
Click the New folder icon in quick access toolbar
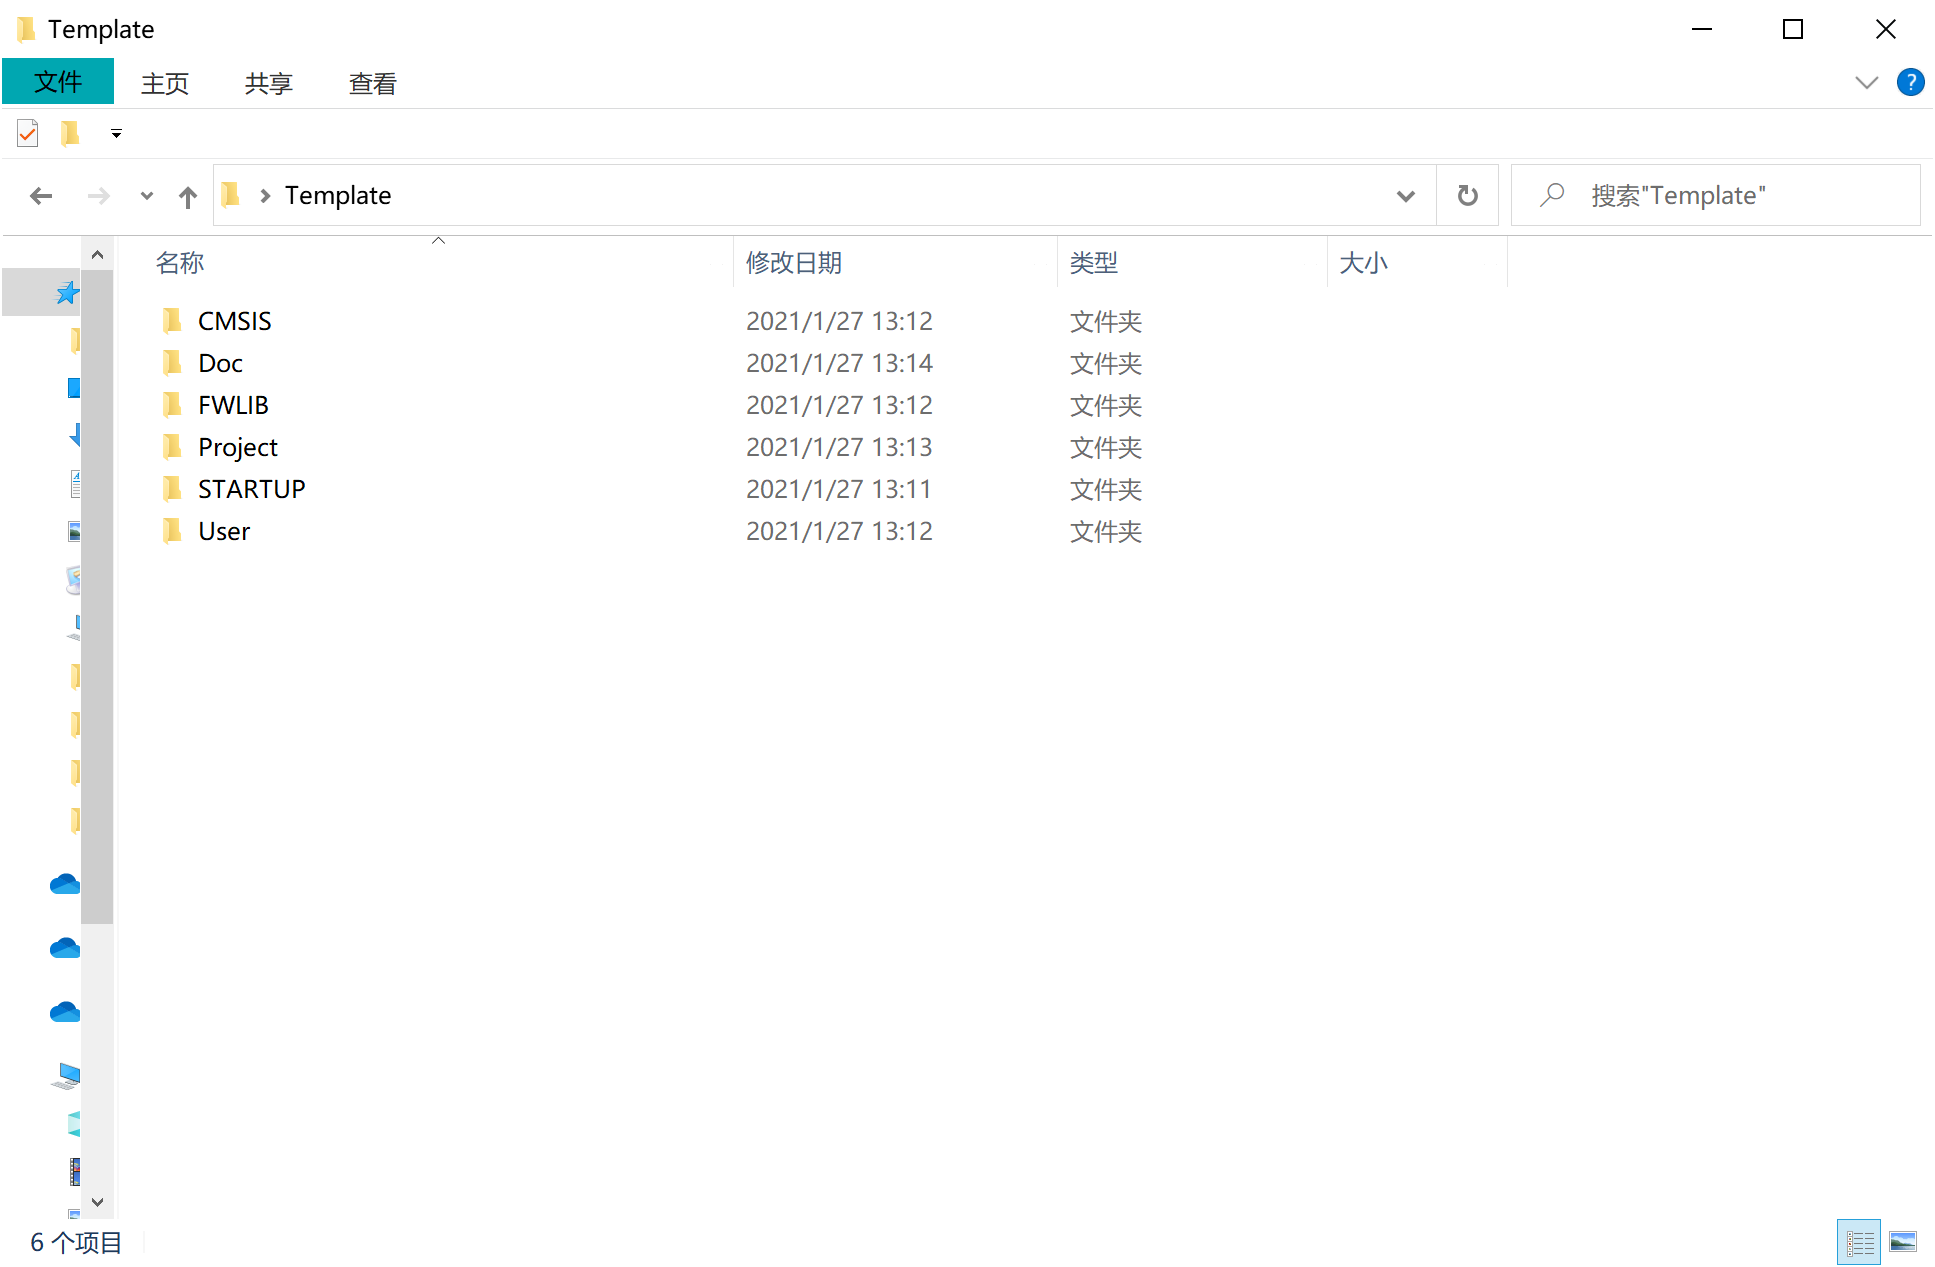[70, 133]
